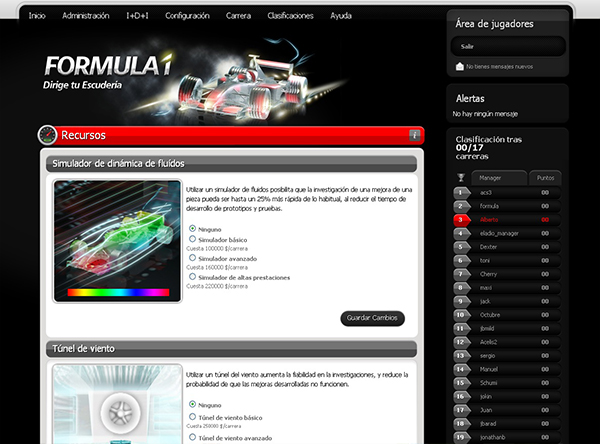Select Simulador básico option
Screen dimensions: 600x444
(192, 239)
